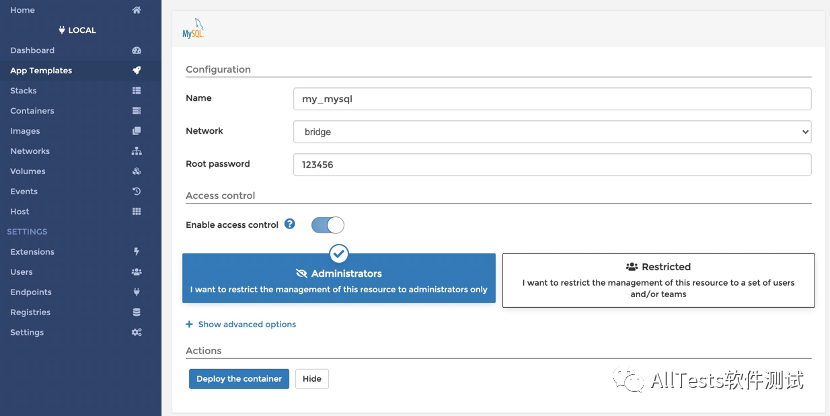Click the Volumes cubes icon
This screenshot has height=416, width=830.
[x=137, y=171]
